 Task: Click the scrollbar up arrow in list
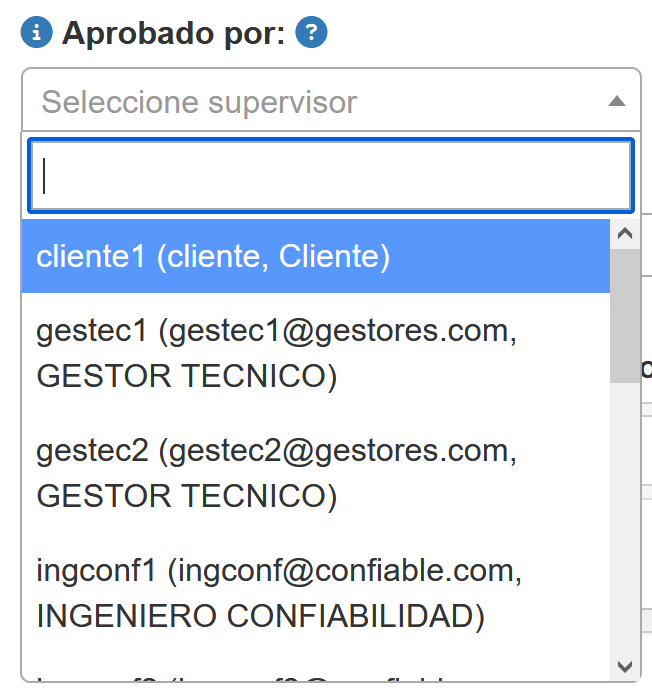(x=625, y=234)
